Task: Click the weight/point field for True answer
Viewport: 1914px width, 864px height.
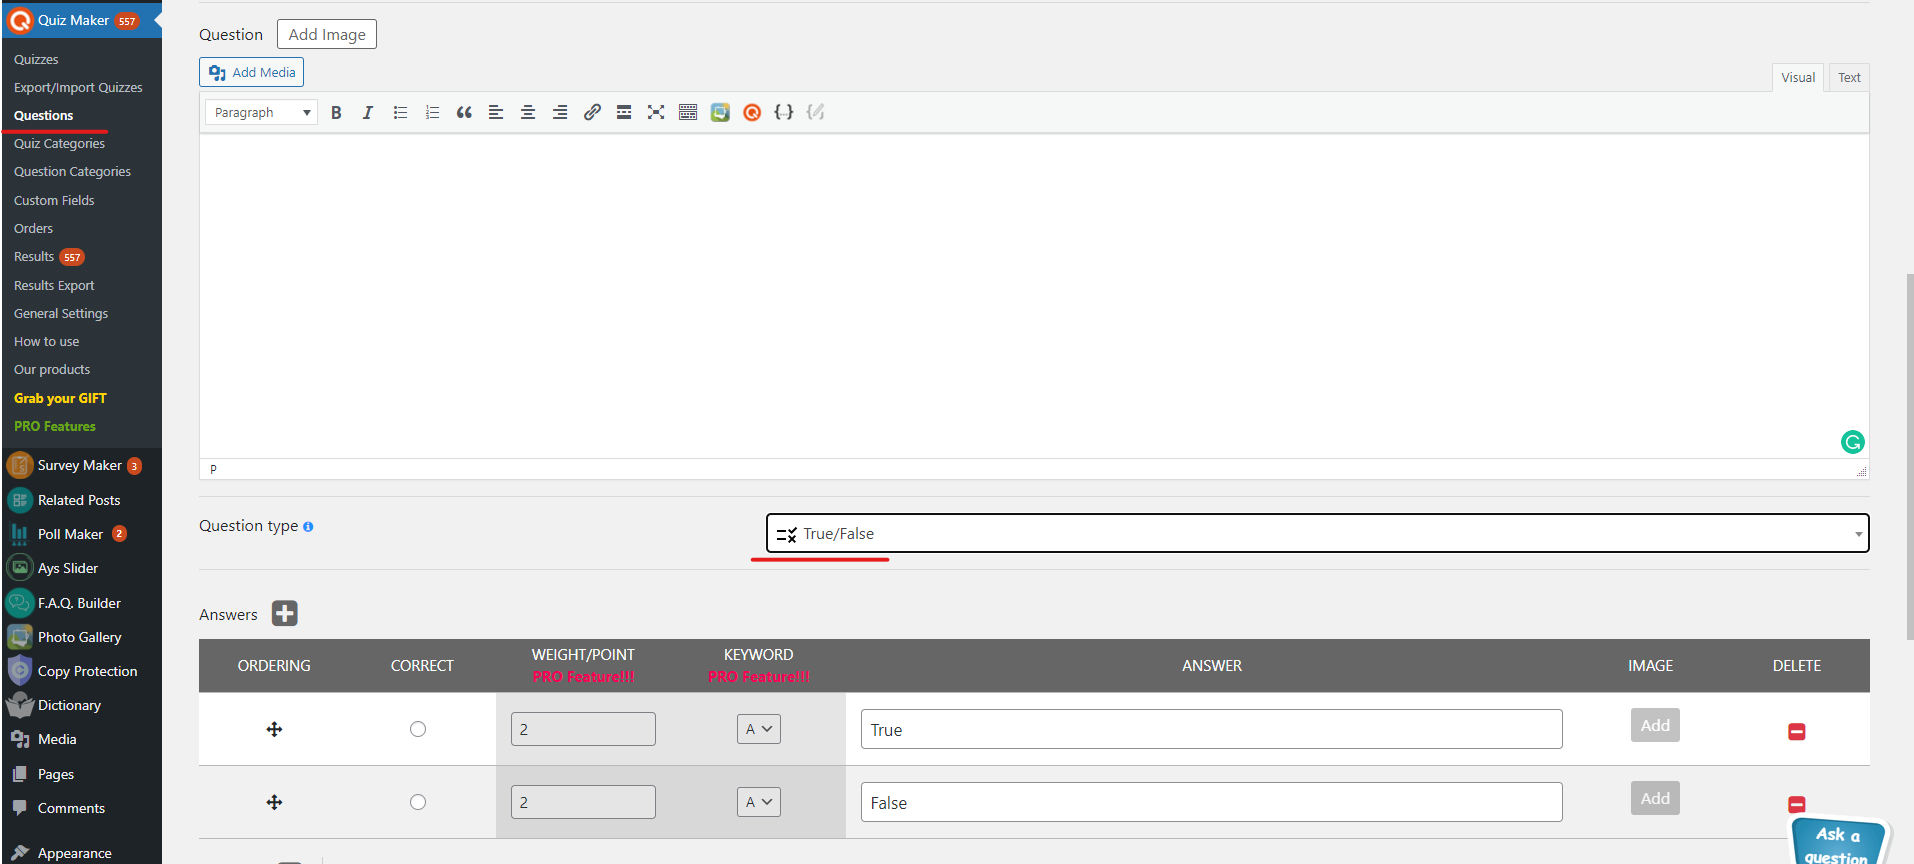Action: click(583, 729)
